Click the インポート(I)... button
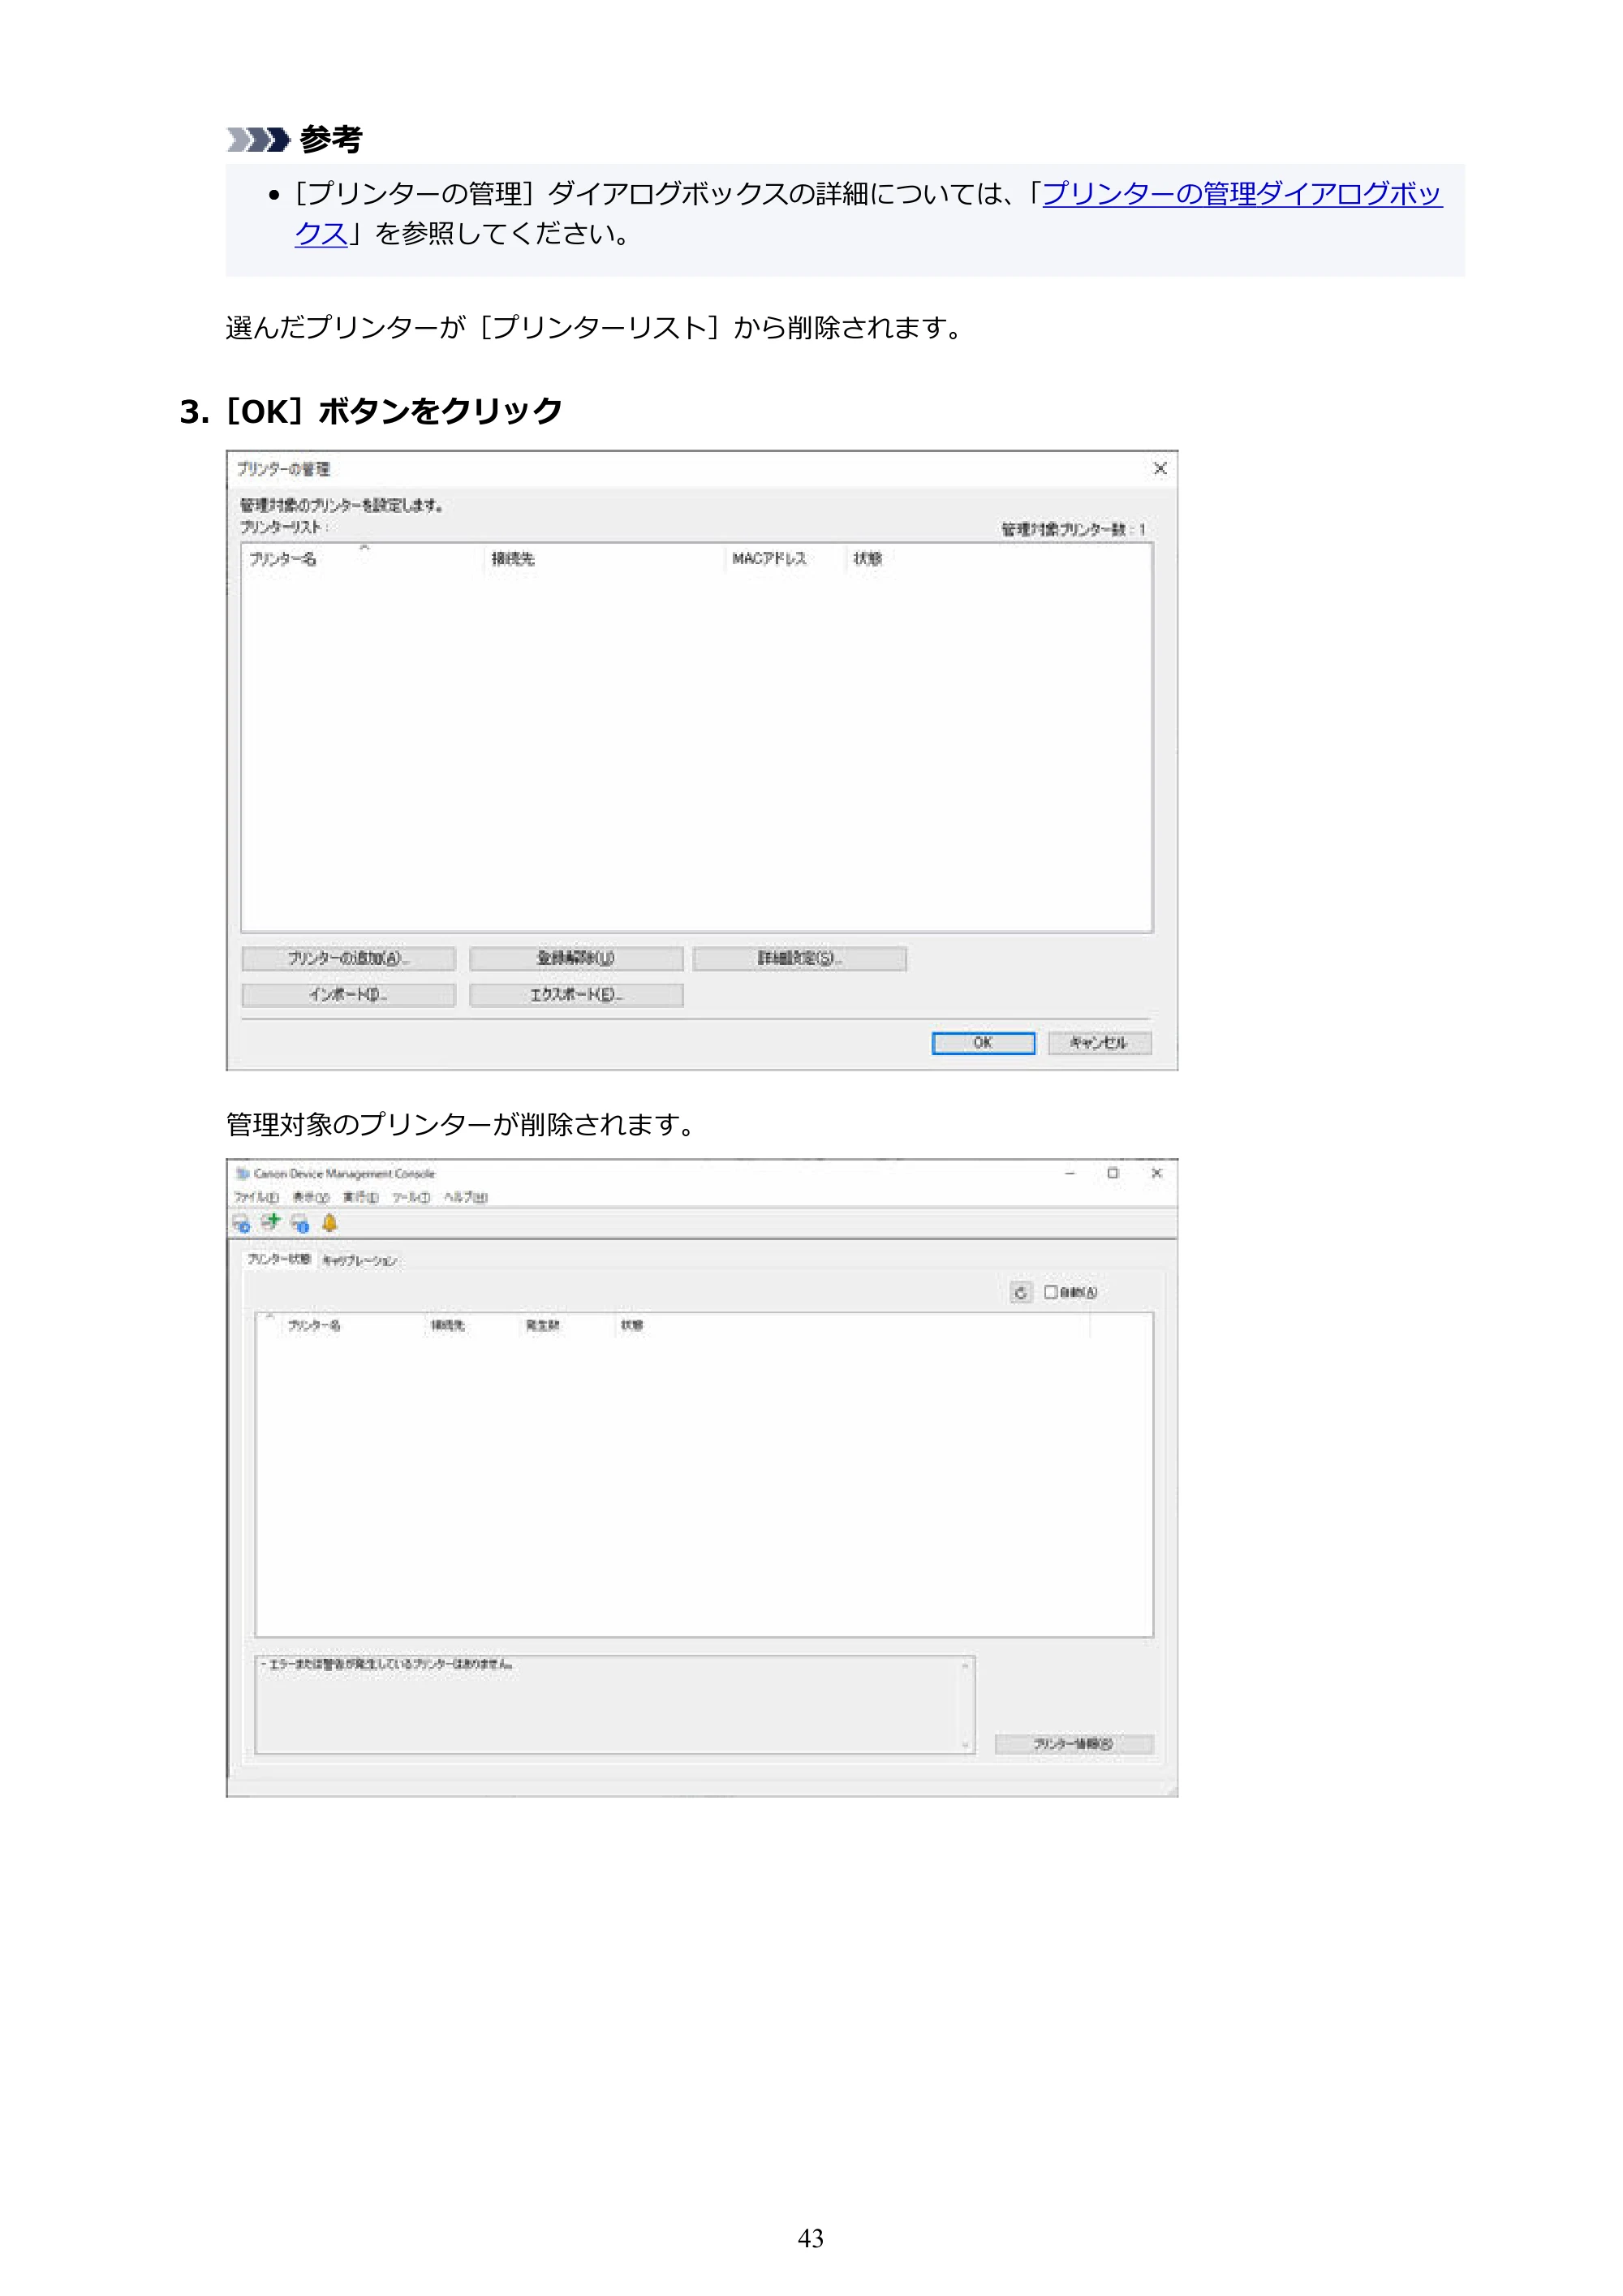The width and height of the screenshot is (1623, 2296). [348, 995]
